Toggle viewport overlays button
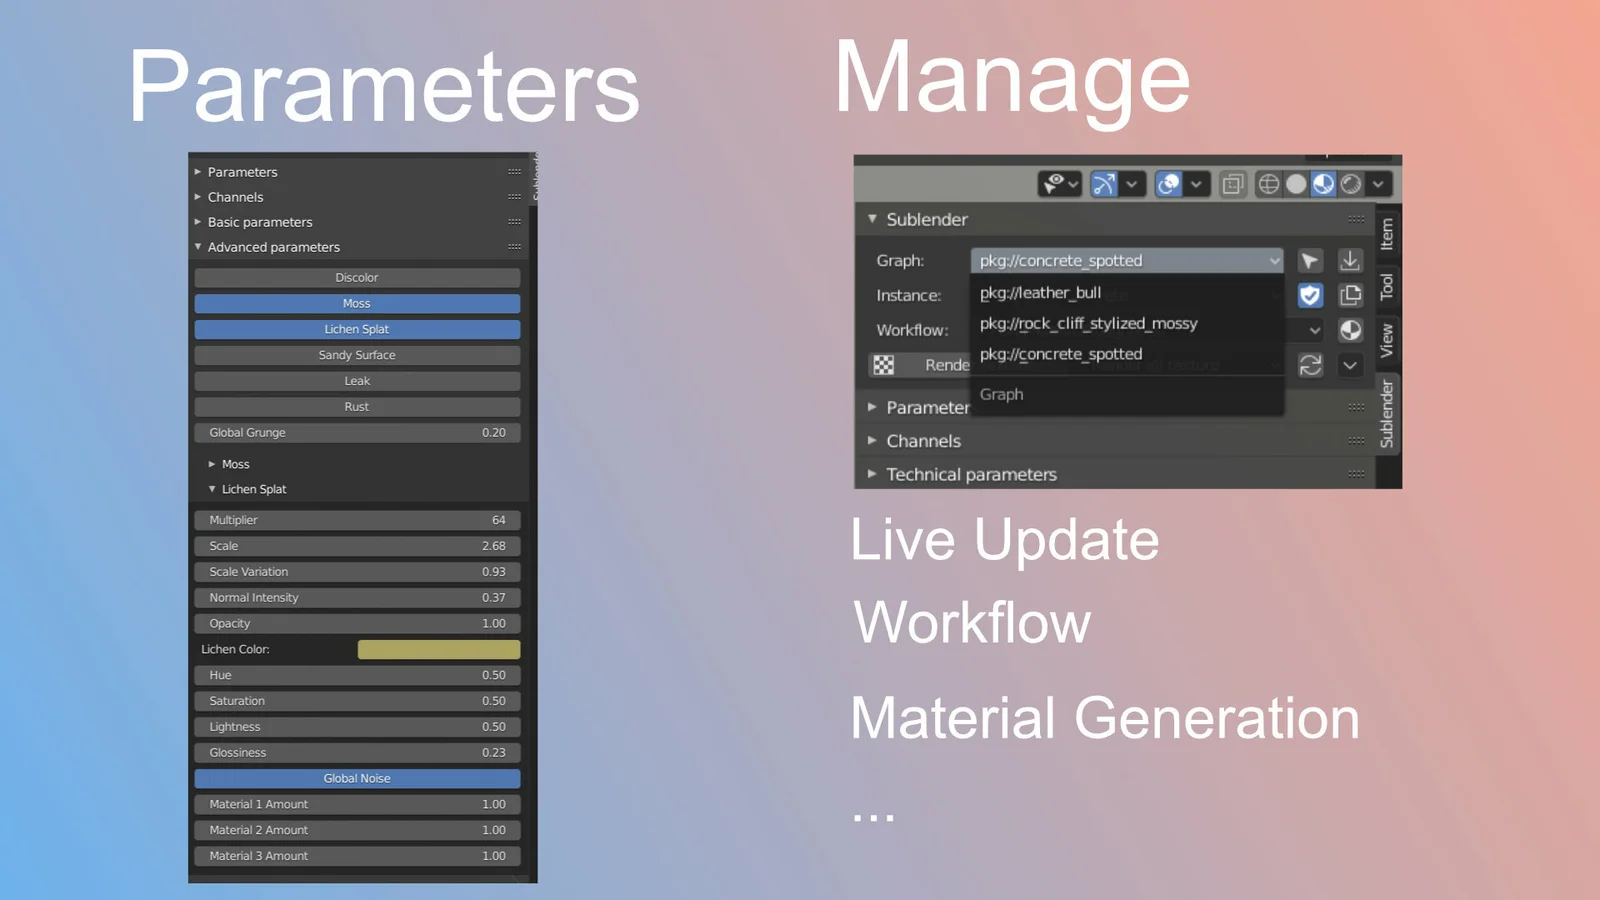Image resolution: width=1600 pixels, height=900 pixels. tap(1168, 184)
